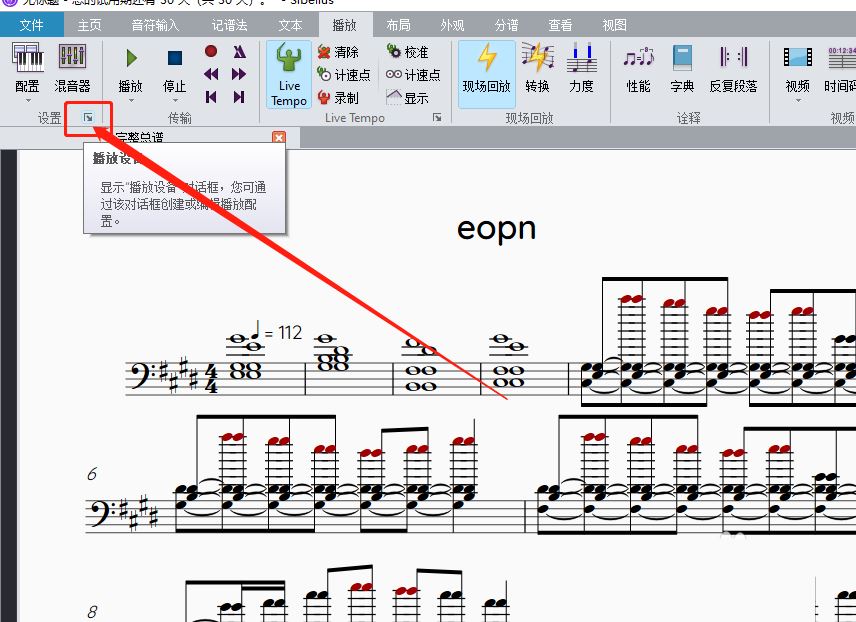Image resolution: width=856 pixels, height=622 pixels.
Task: Open the 混音器 mixer
Action: click(x=72, y=68)
